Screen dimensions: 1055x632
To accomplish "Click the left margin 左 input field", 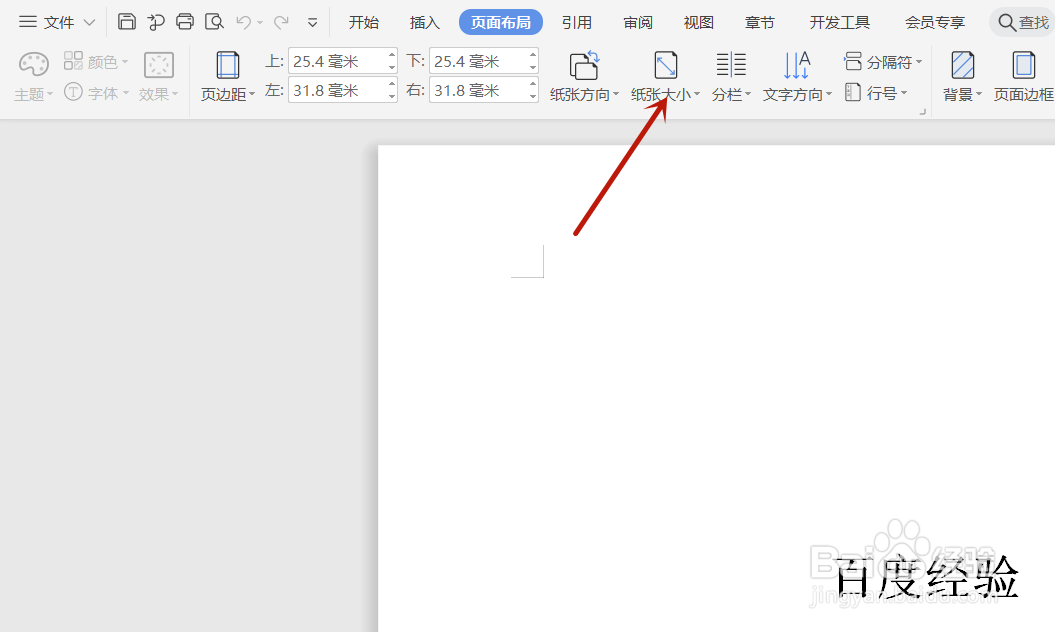I will pos(337,90).
